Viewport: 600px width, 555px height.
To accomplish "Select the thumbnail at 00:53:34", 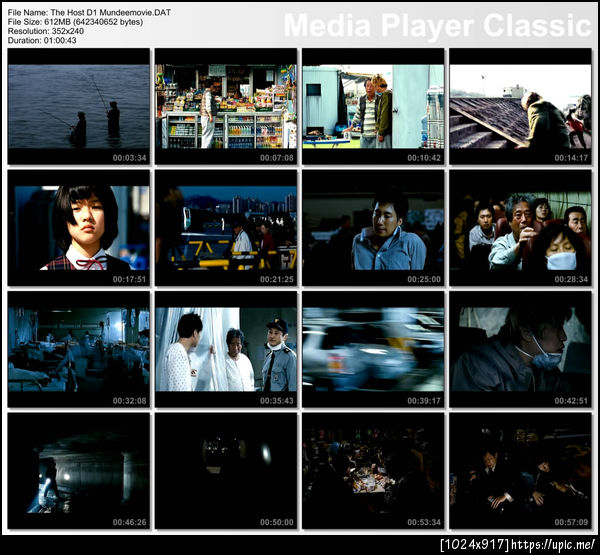I will coord(373,471).
